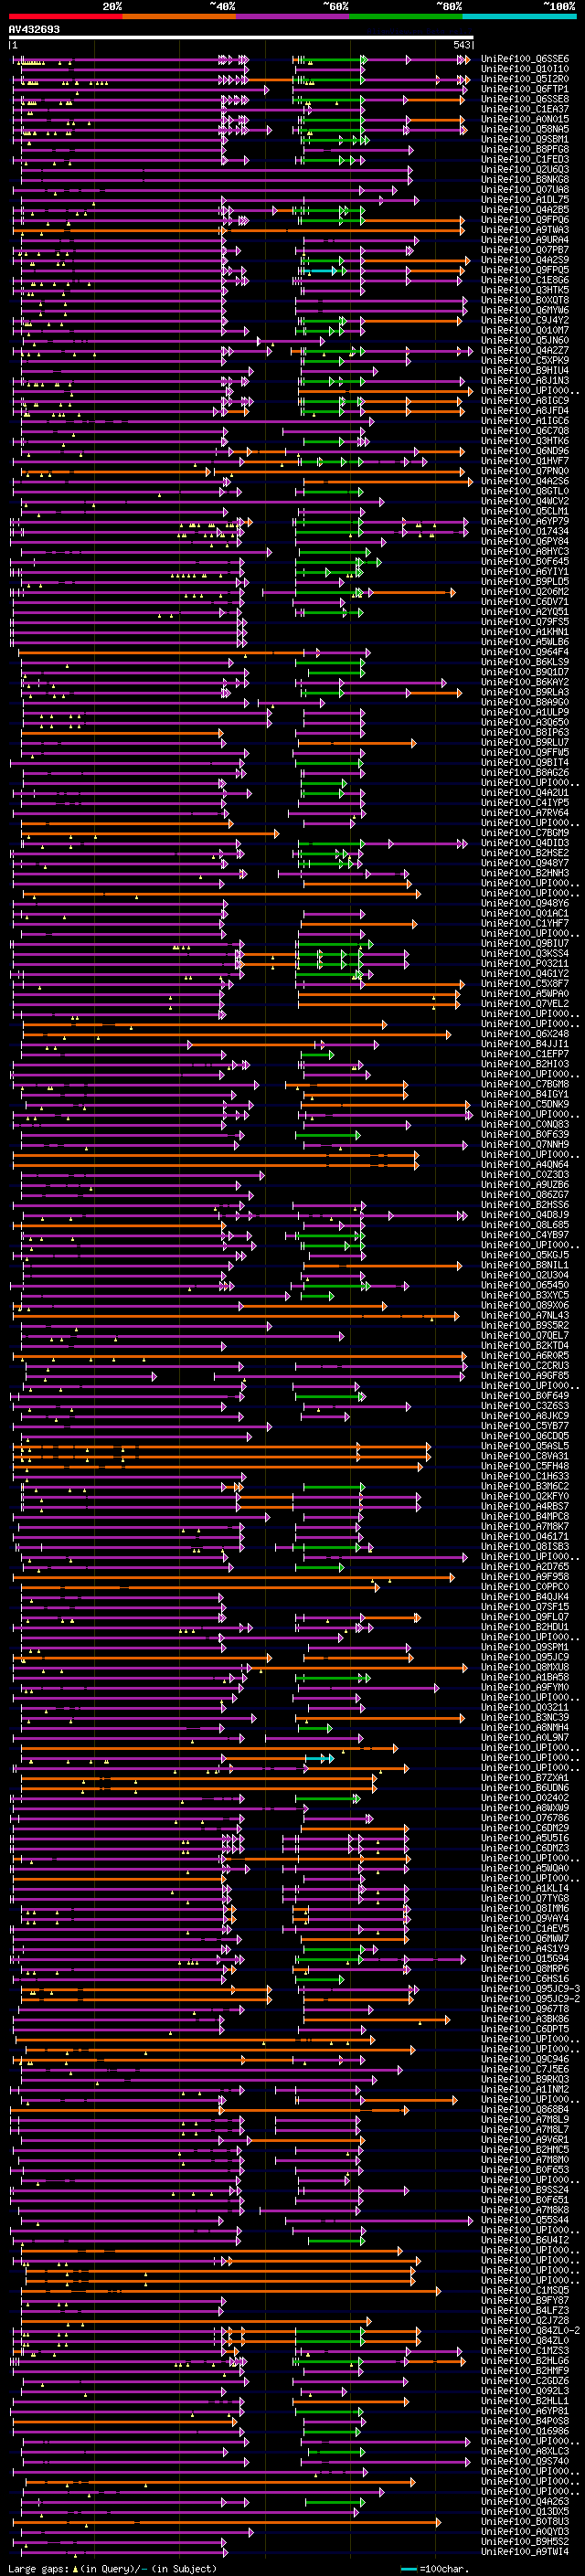The width and height of the screenshot is (585, 2576).
Task: Select subject label UniRef100_A4QN64
Action: tap(525, 1164)
